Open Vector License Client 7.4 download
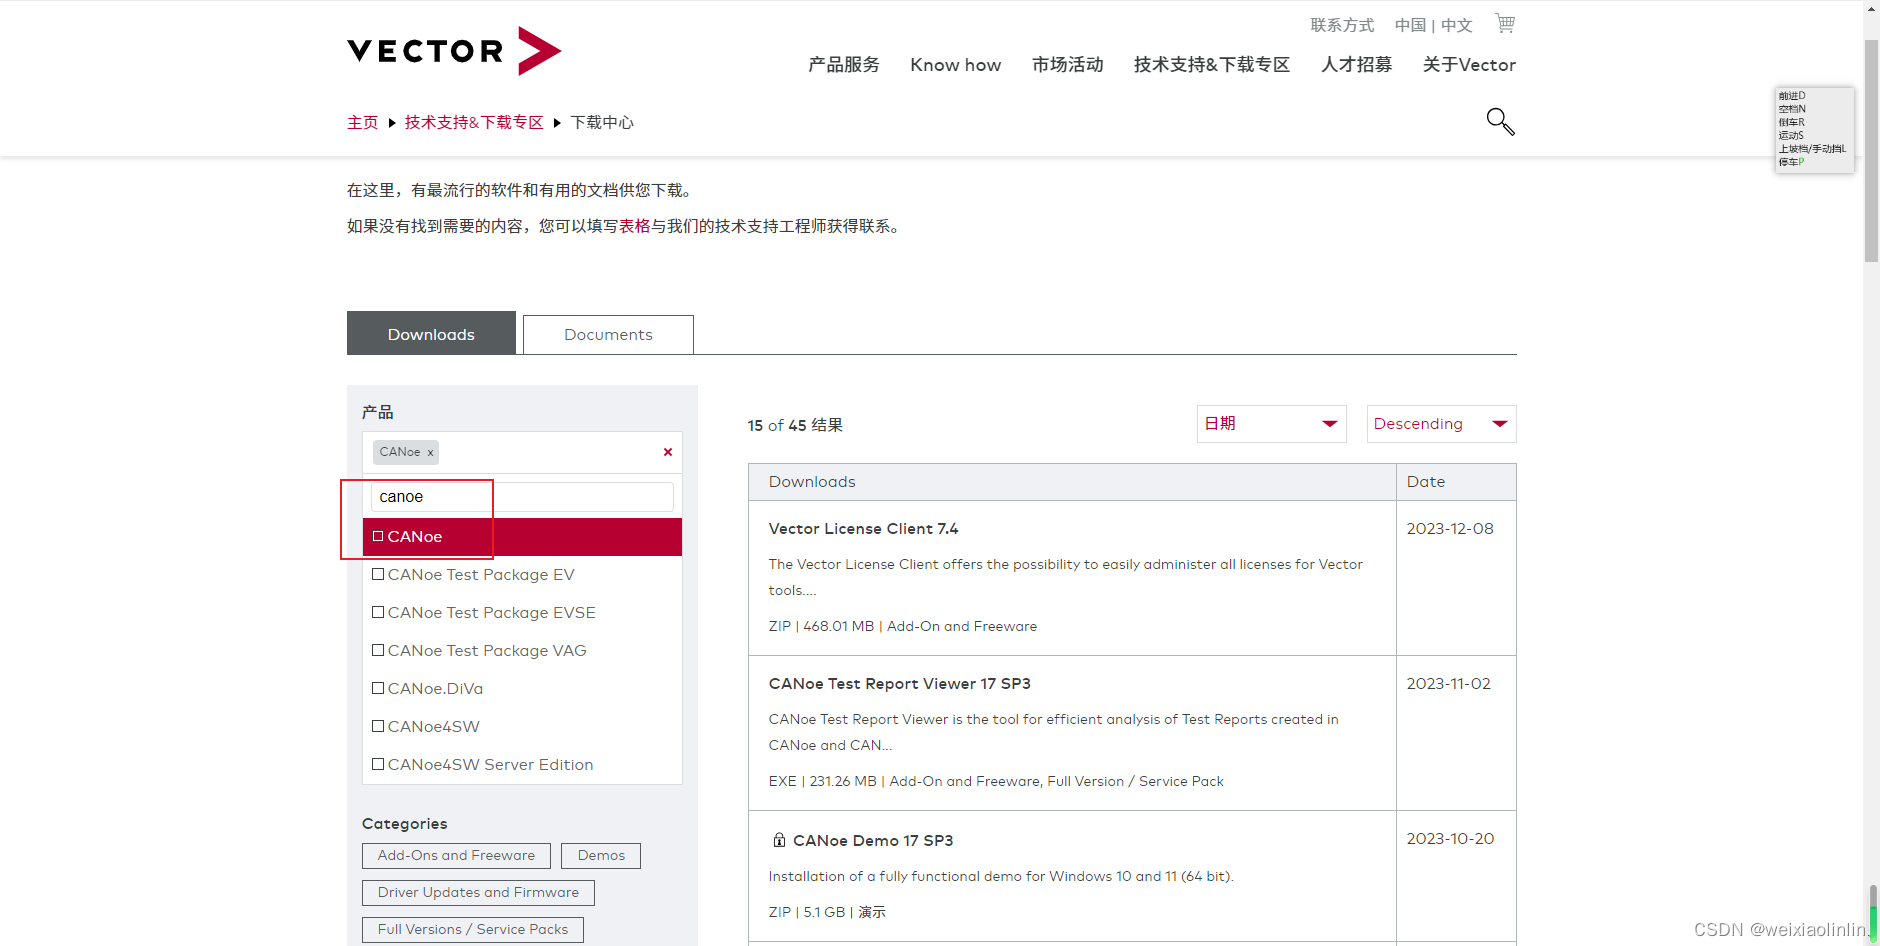This screenshot has height=946, width=1880. [863, 528]
